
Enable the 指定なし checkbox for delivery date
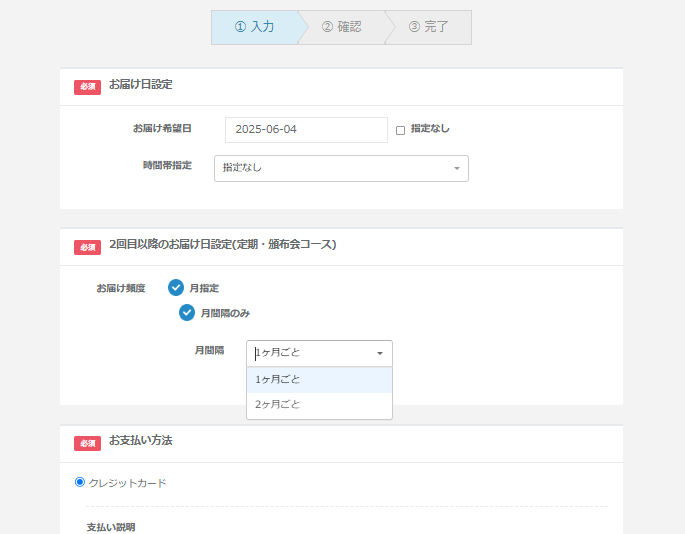click(401, 130)
